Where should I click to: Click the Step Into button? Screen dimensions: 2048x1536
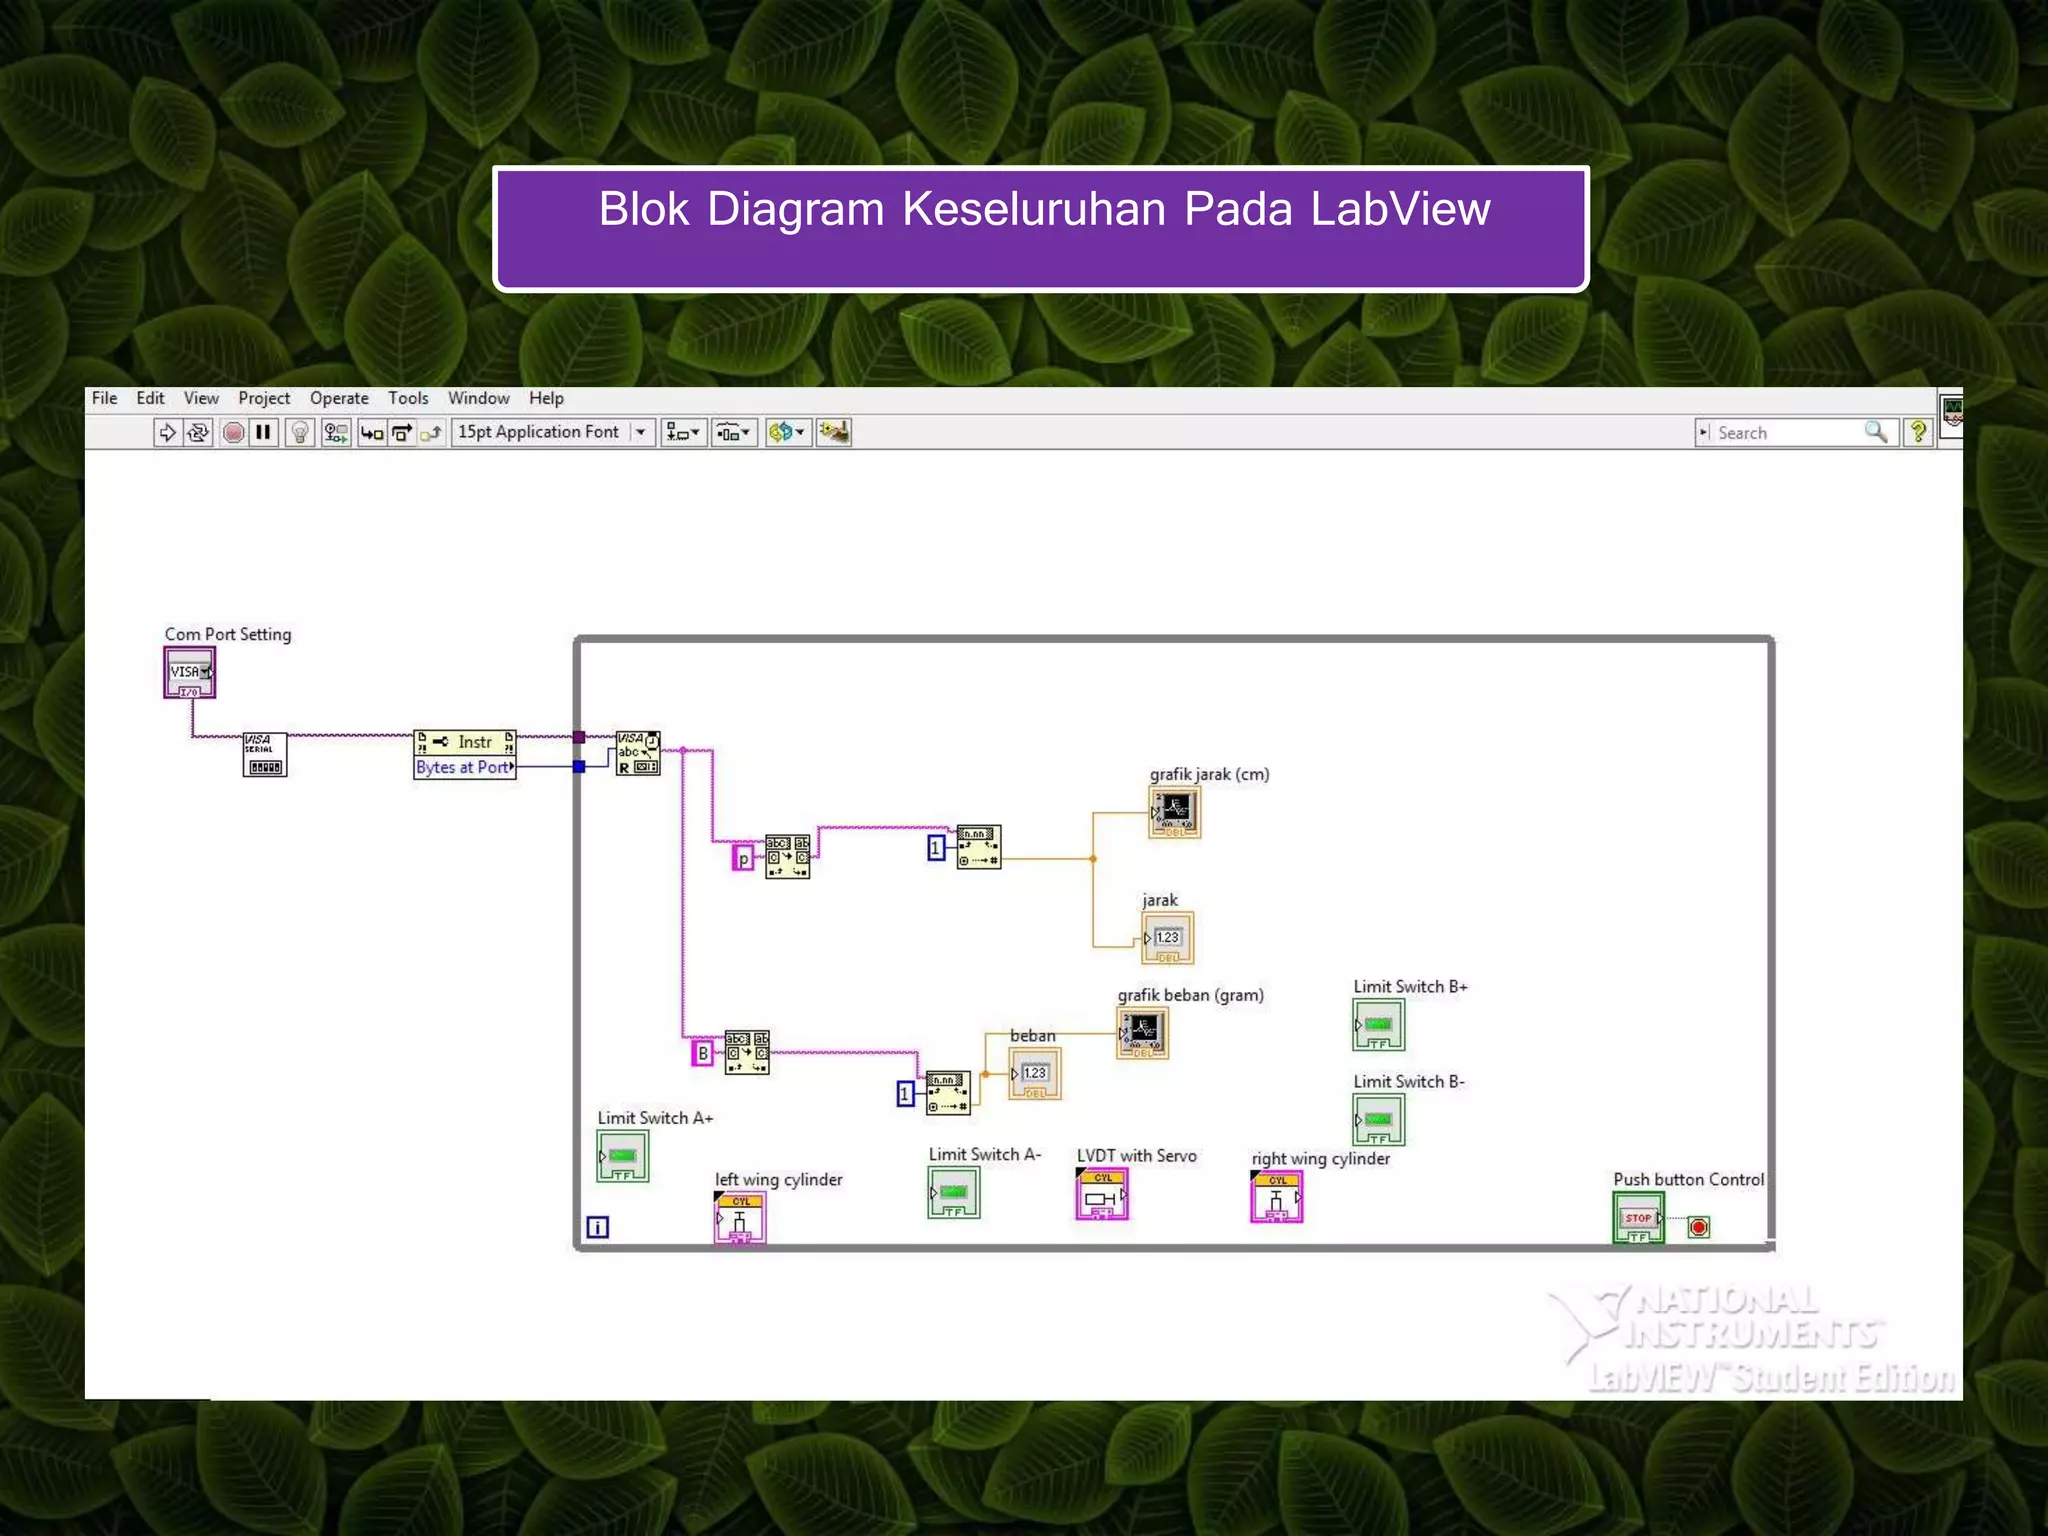click(x=371, y=432)
